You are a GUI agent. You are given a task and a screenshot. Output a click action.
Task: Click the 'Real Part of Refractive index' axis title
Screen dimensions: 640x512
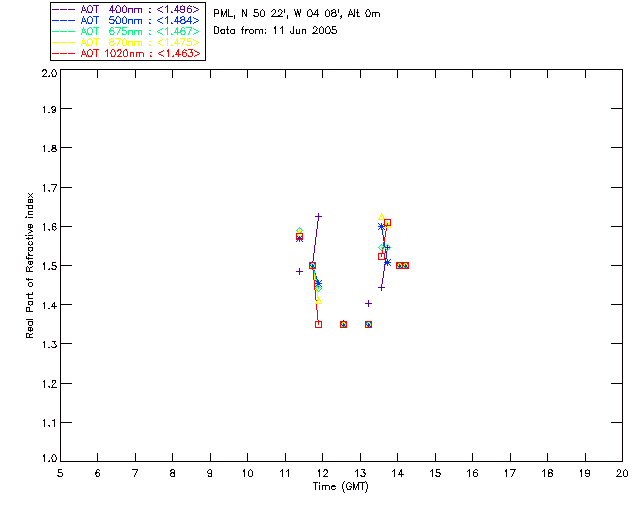coord(30,265)
